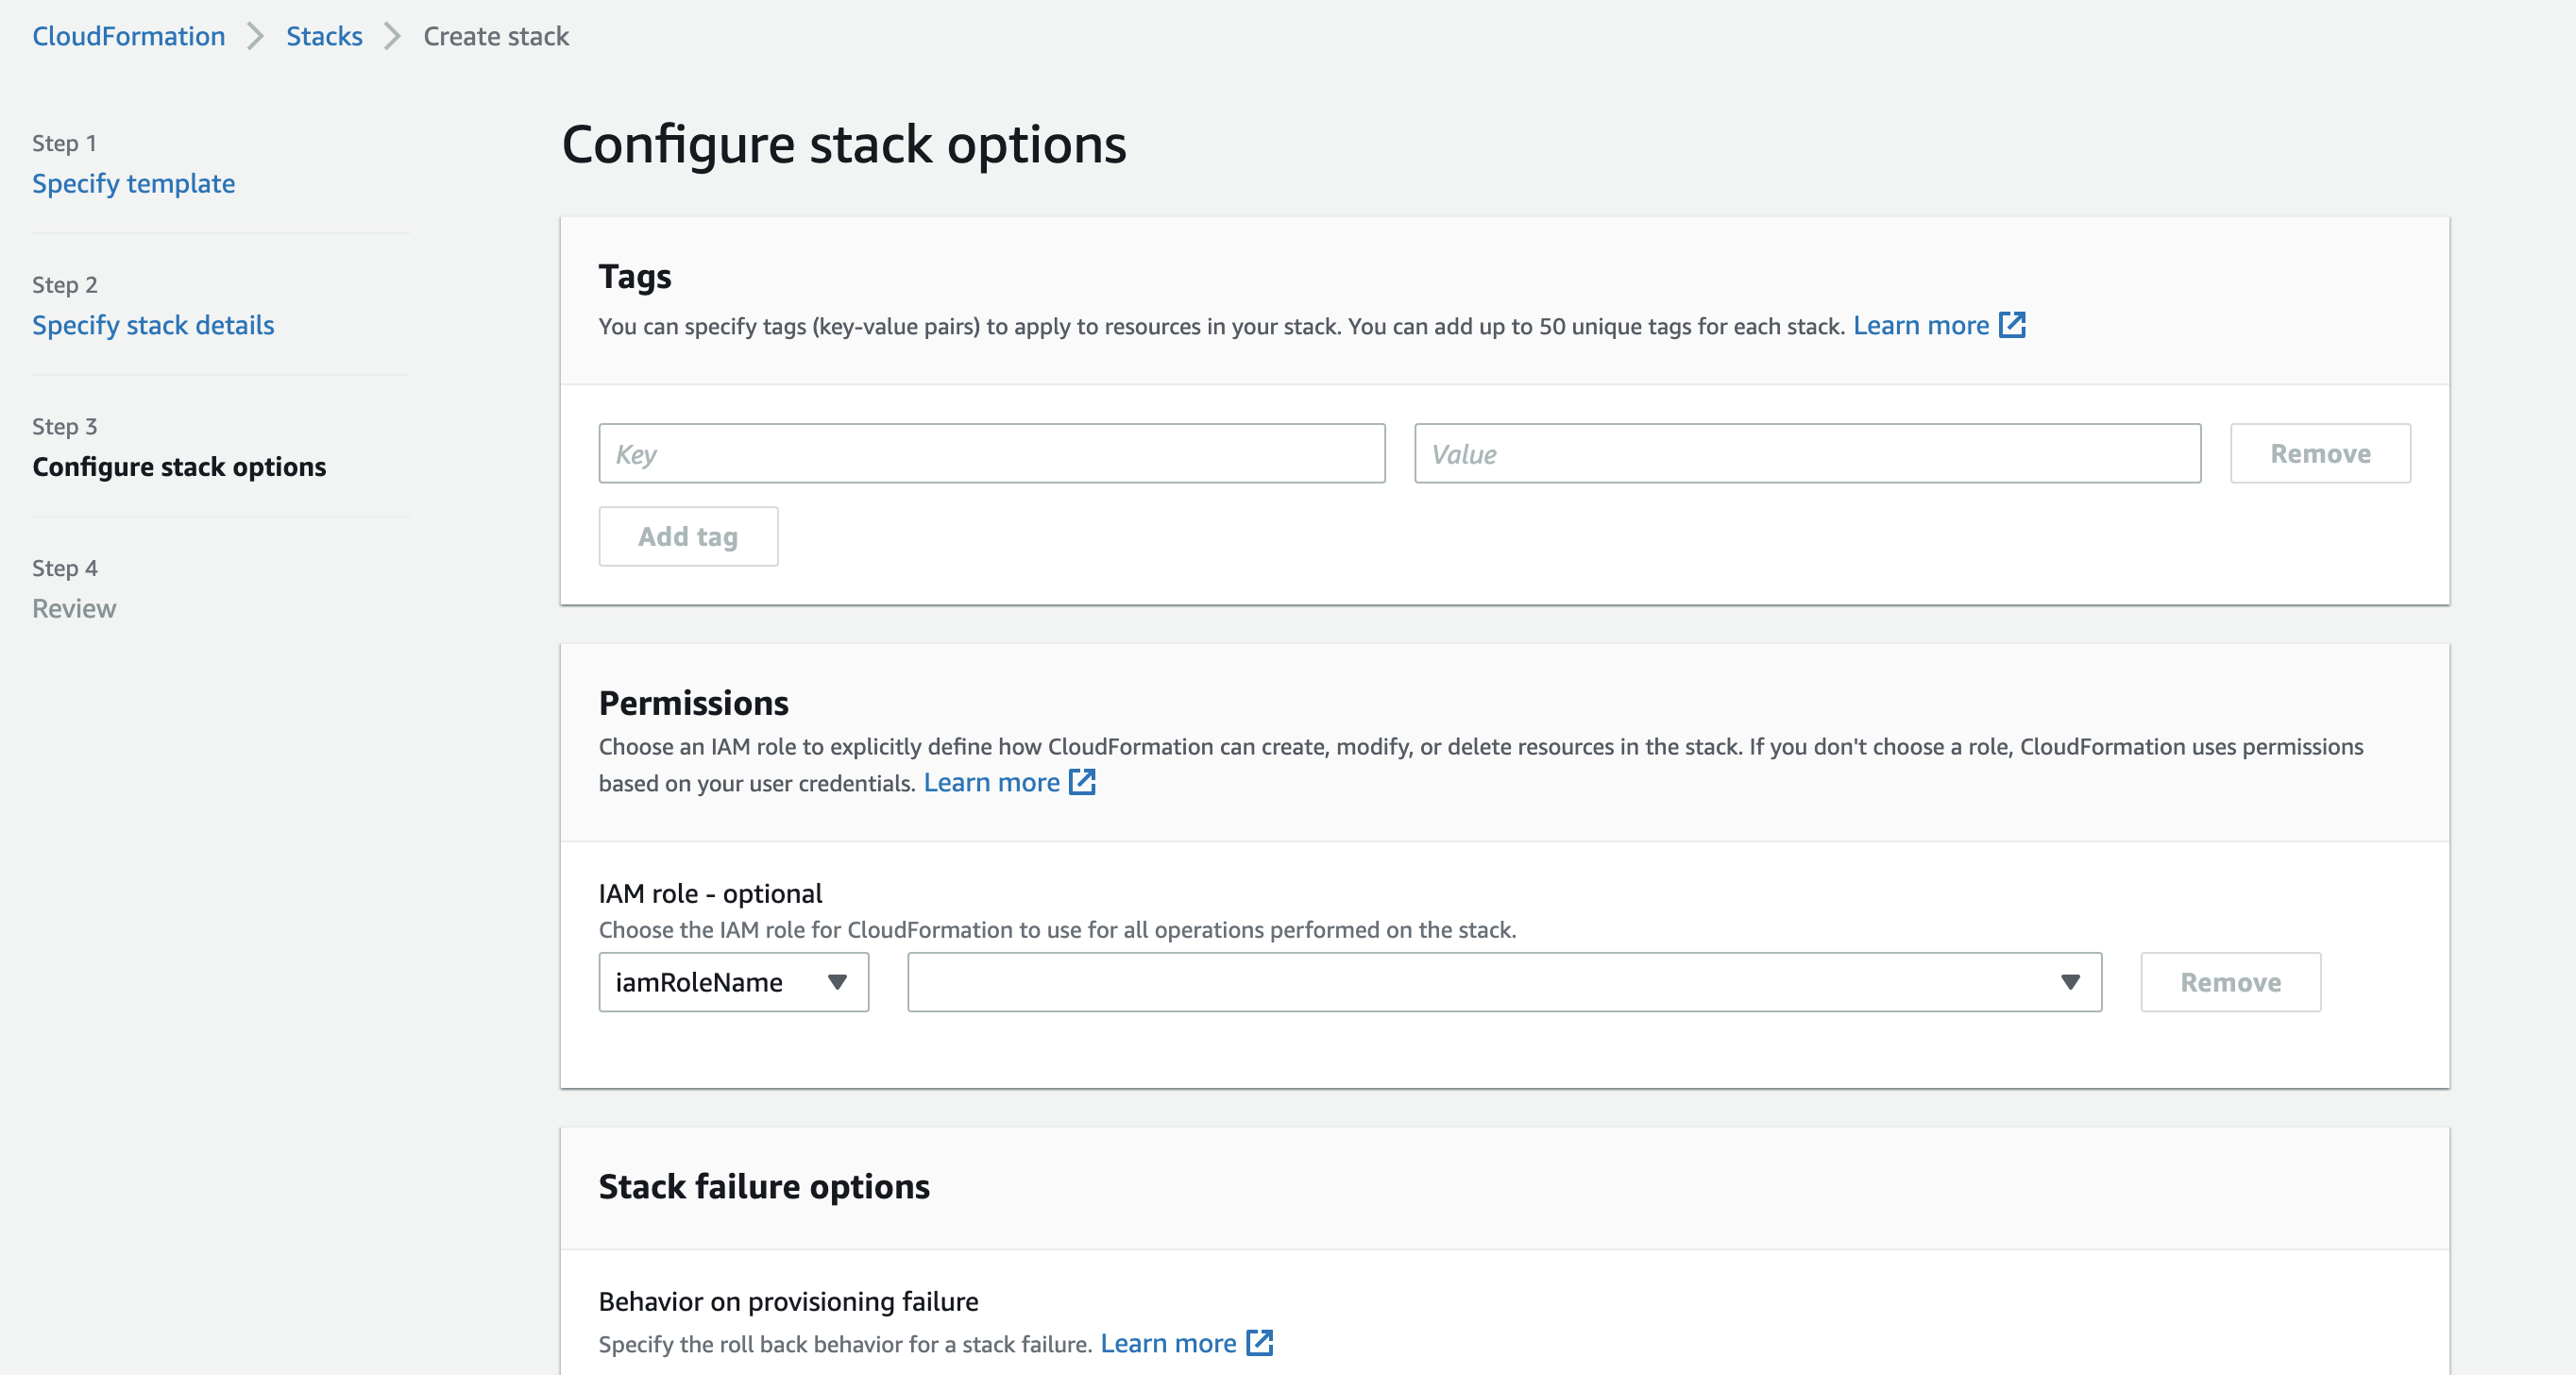Click the chevron after the Stacks breadcrumb
Screen dimensions: 2576x1375
393,36
